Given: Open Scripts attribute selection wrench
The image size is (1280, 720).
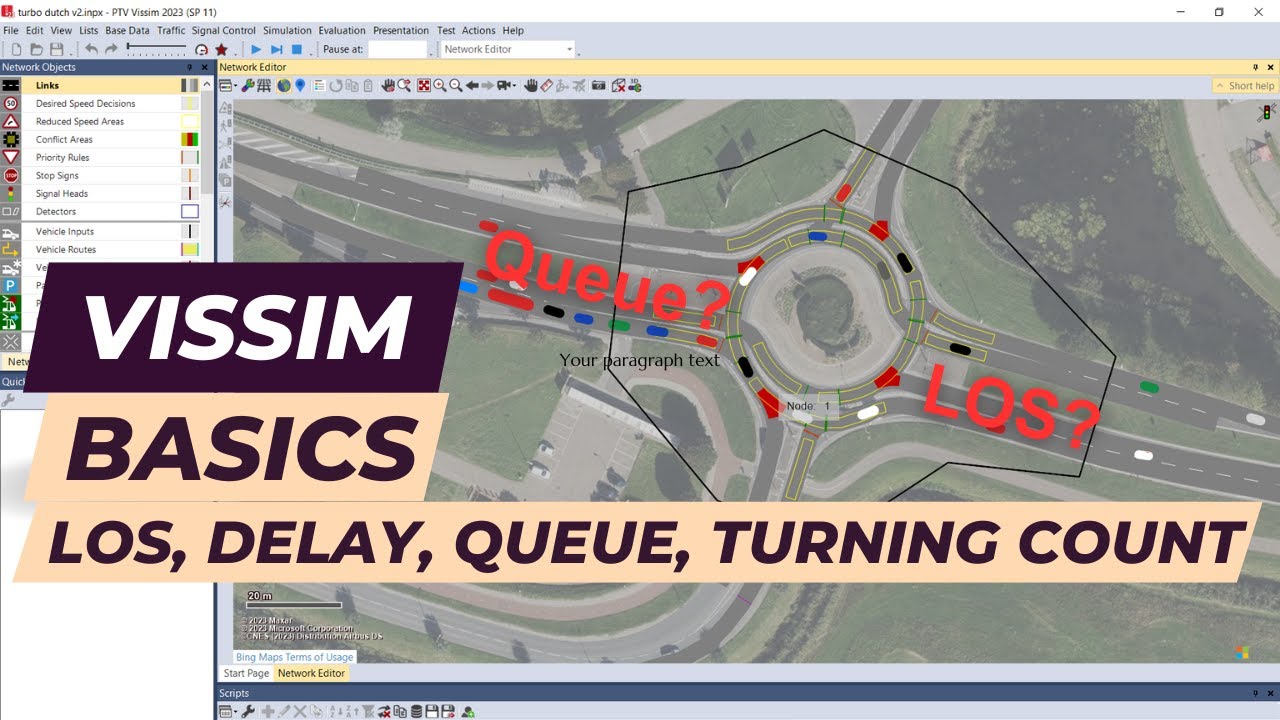Looking at the screenshot, I should coord(248,712).
